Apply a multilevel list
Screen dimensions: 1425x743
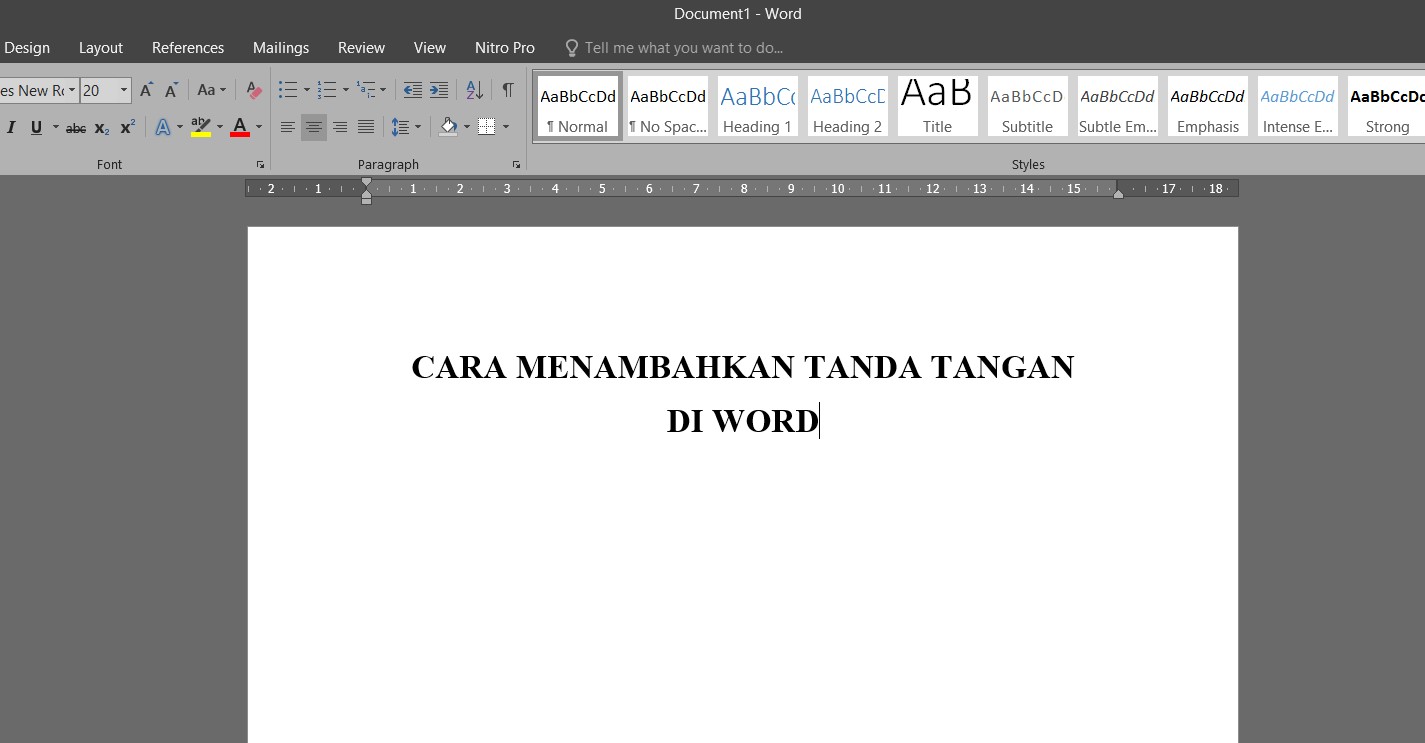[366, 90]
